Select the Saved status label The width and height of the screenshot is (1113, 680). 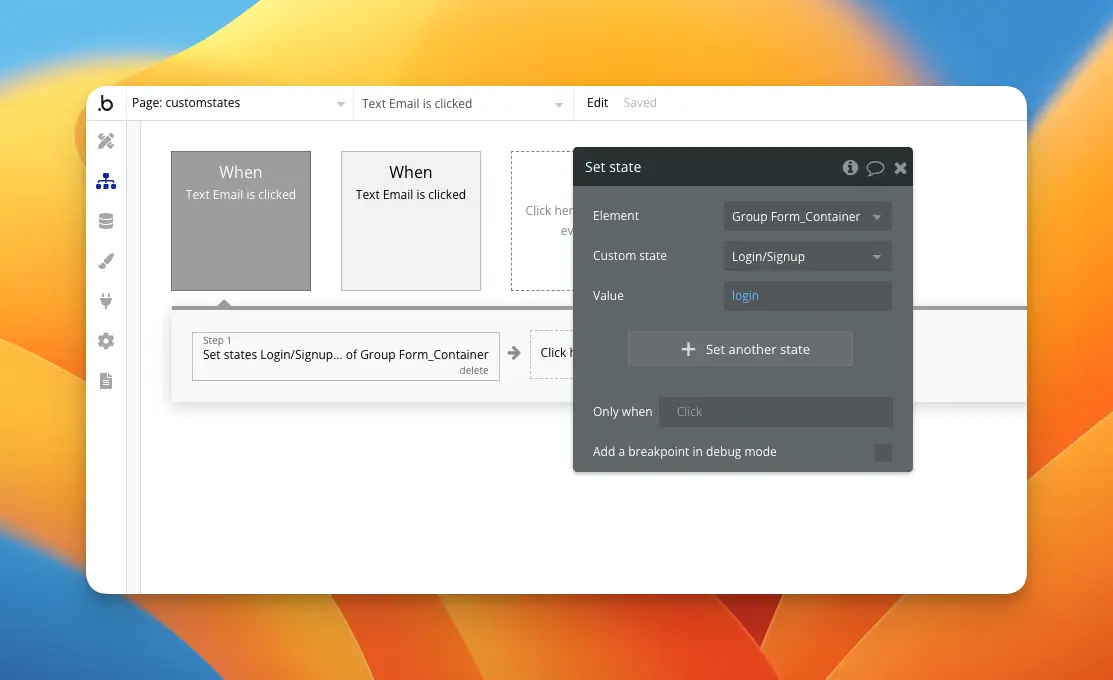[x=640, y=102]
